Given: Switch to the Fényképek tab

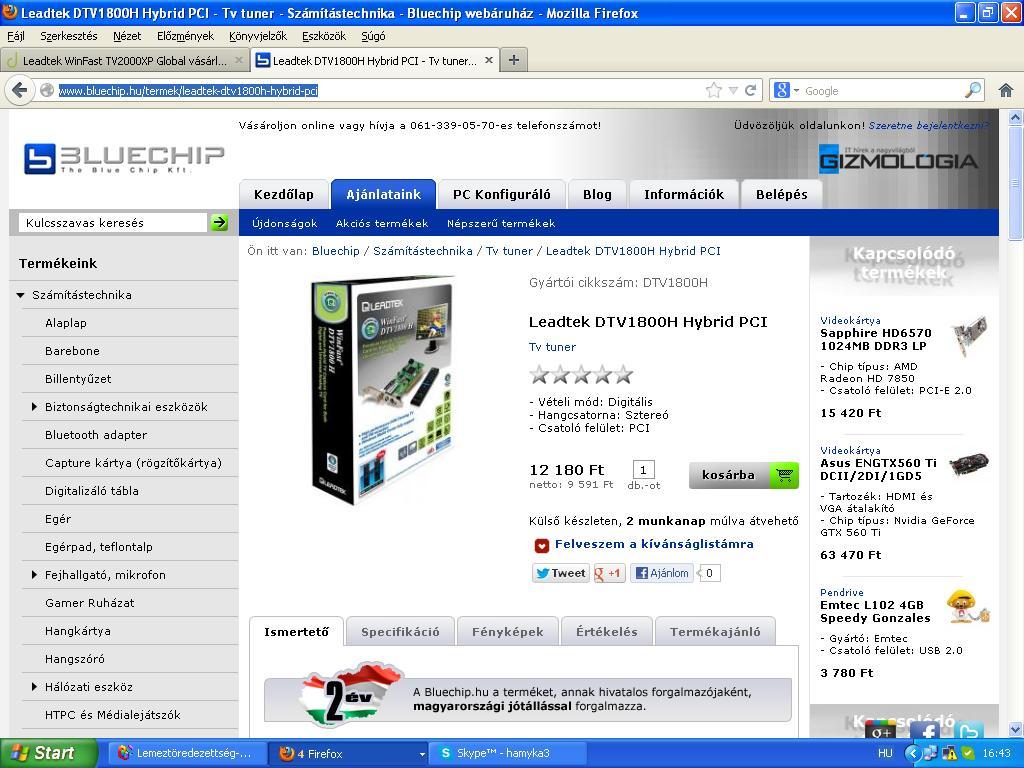Looking at the screenshot, I should (507, 632).
